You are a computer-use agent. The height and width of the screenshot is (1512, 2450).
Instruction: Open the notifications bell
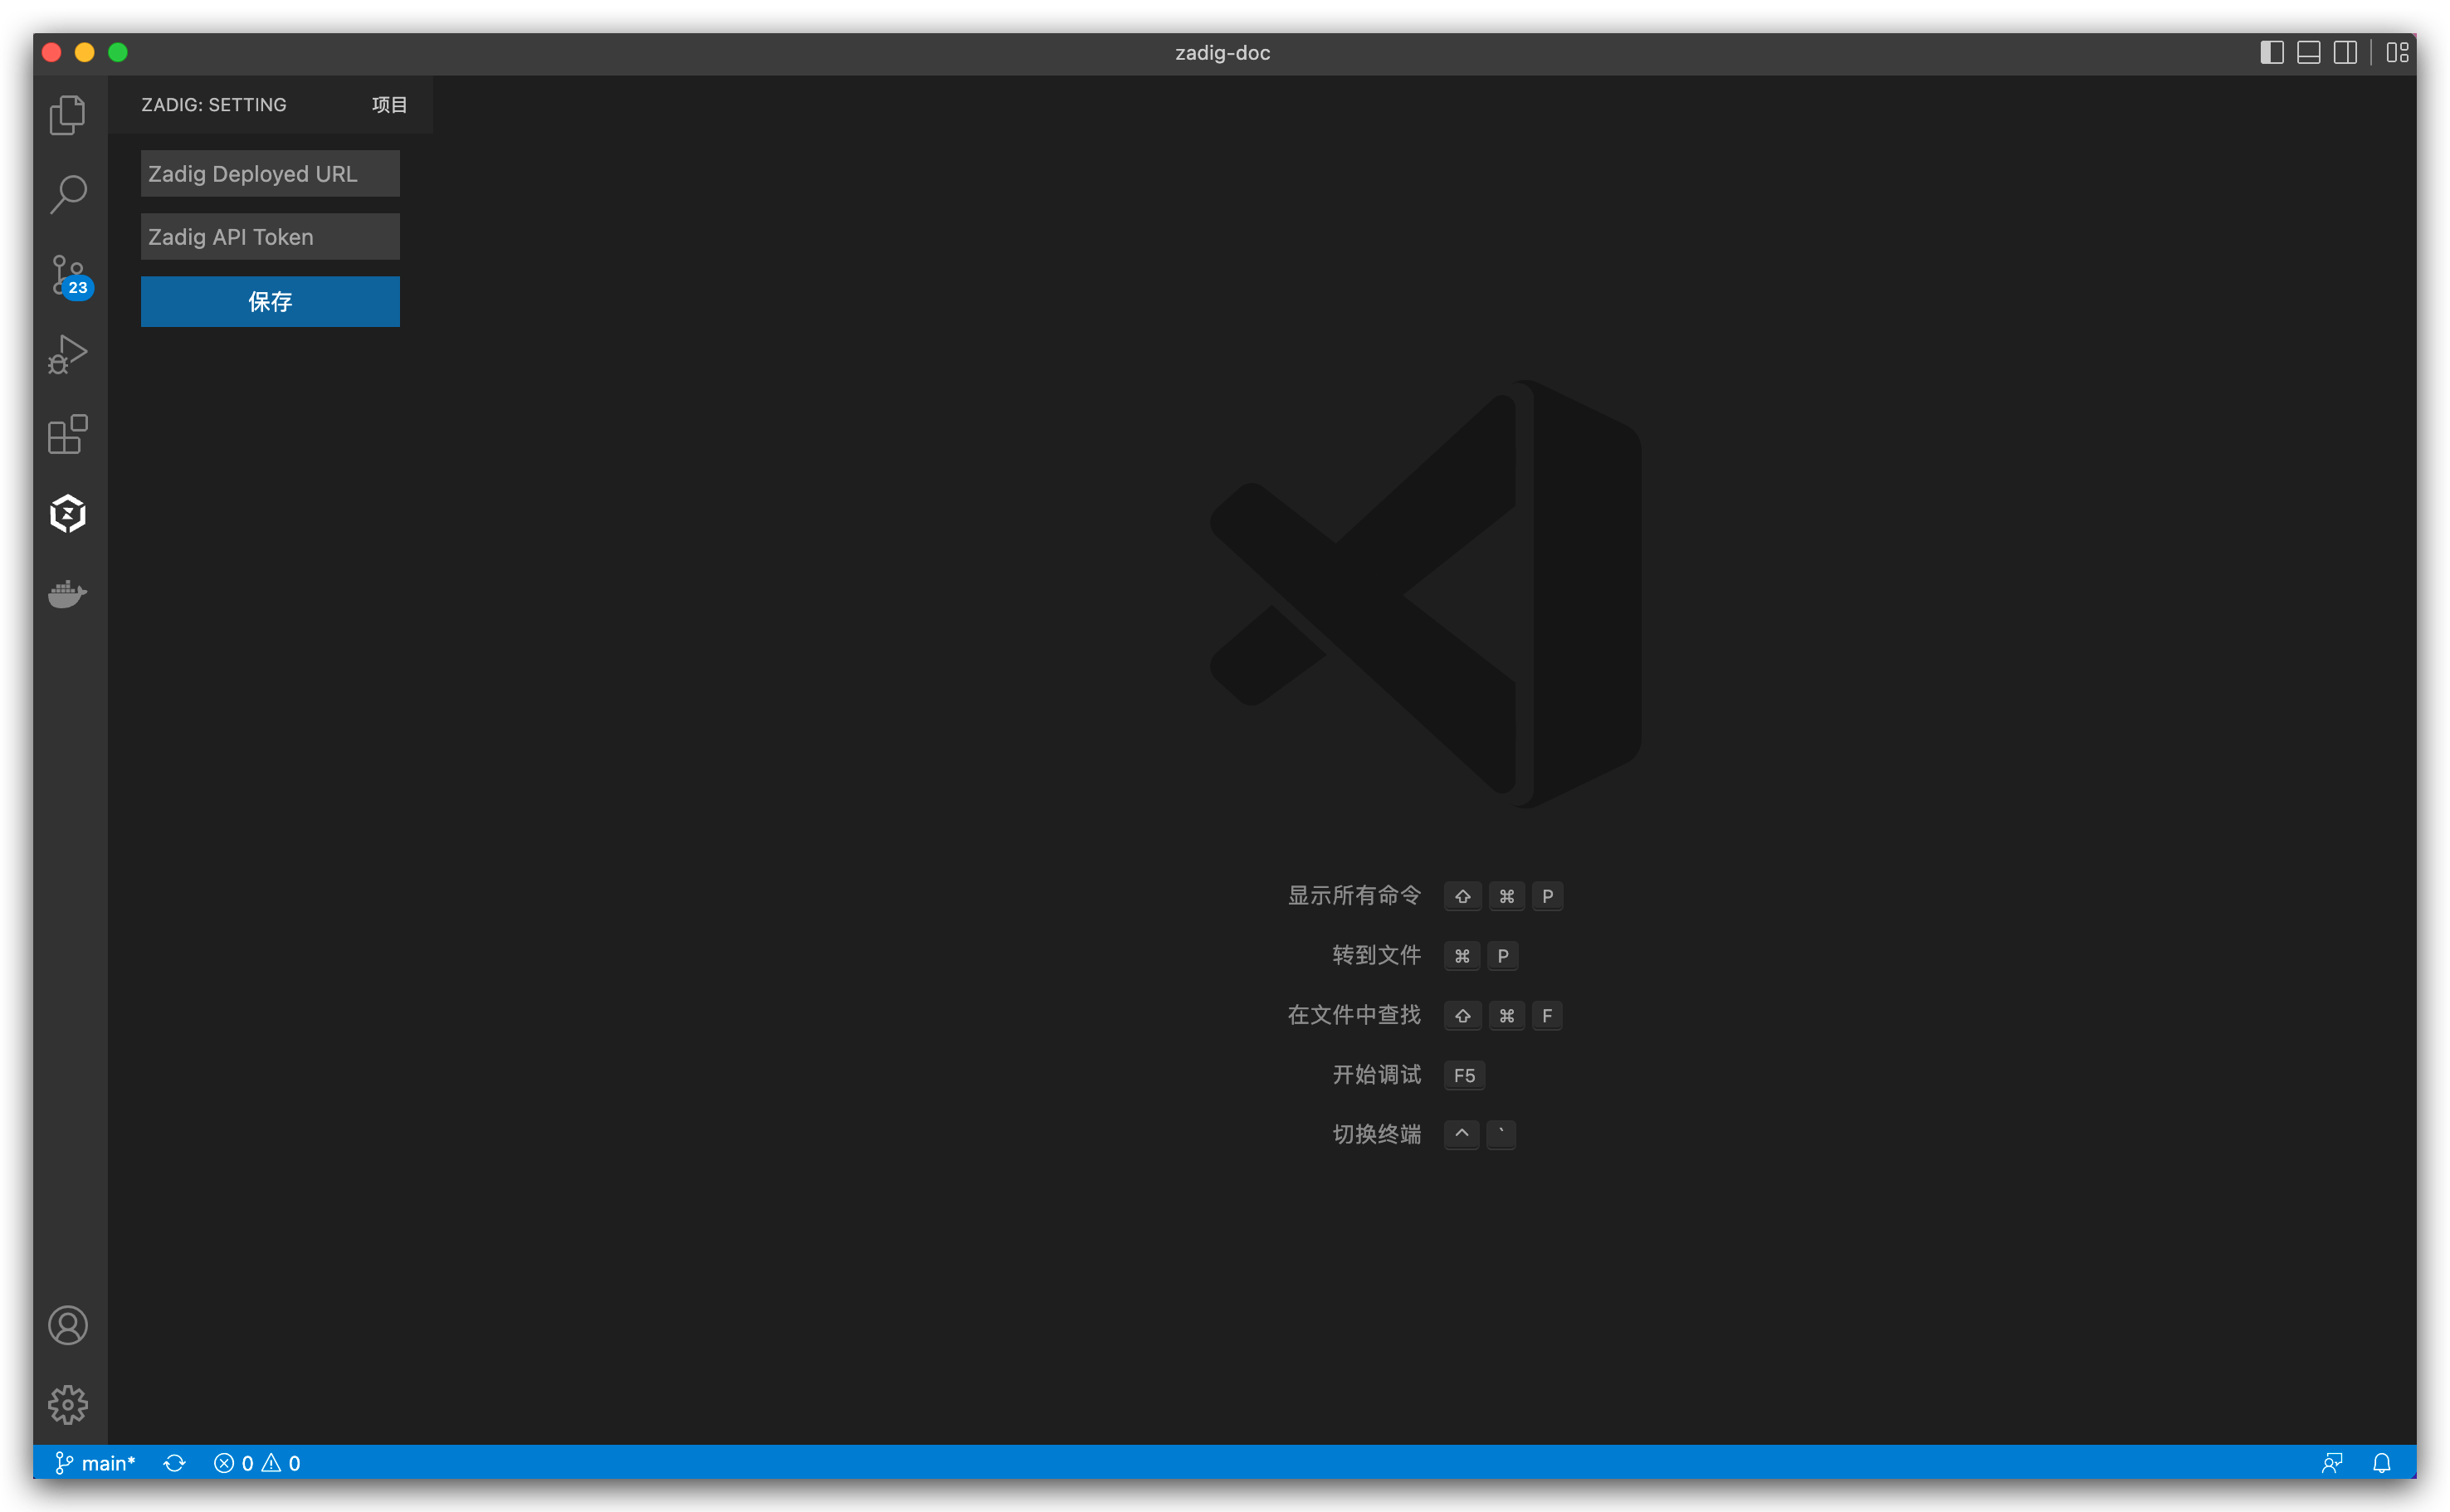pos(2383,1462)
